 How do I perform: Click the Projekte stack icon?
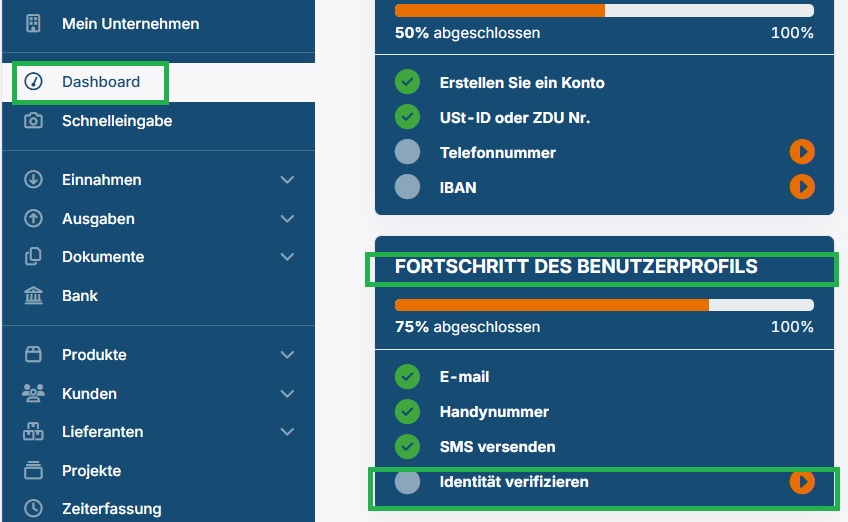pos(33,471)
